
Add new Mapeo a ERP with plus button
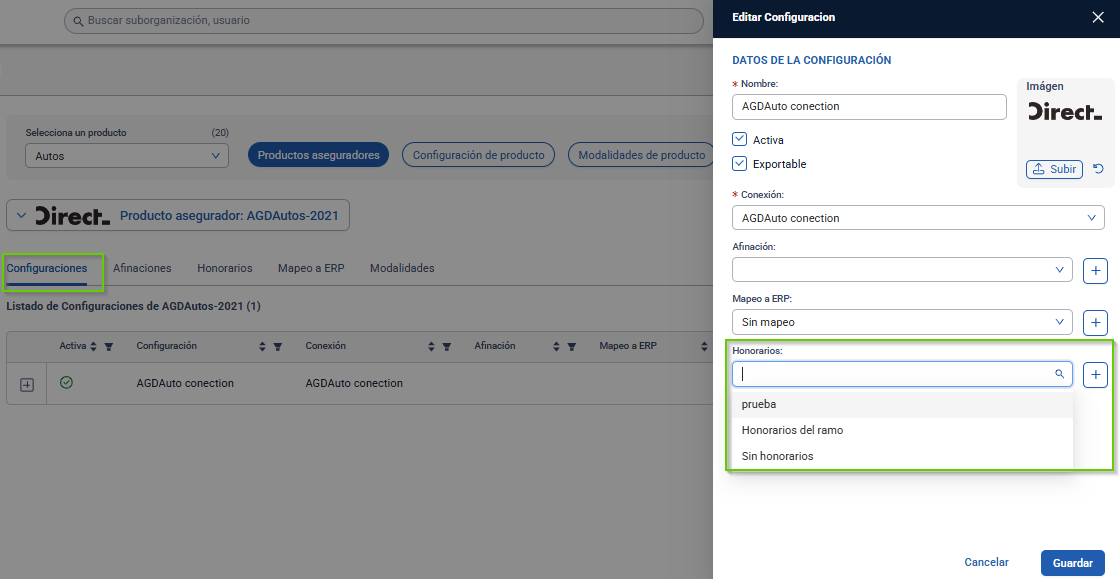pyautogui.click(x=1095, y=323)
